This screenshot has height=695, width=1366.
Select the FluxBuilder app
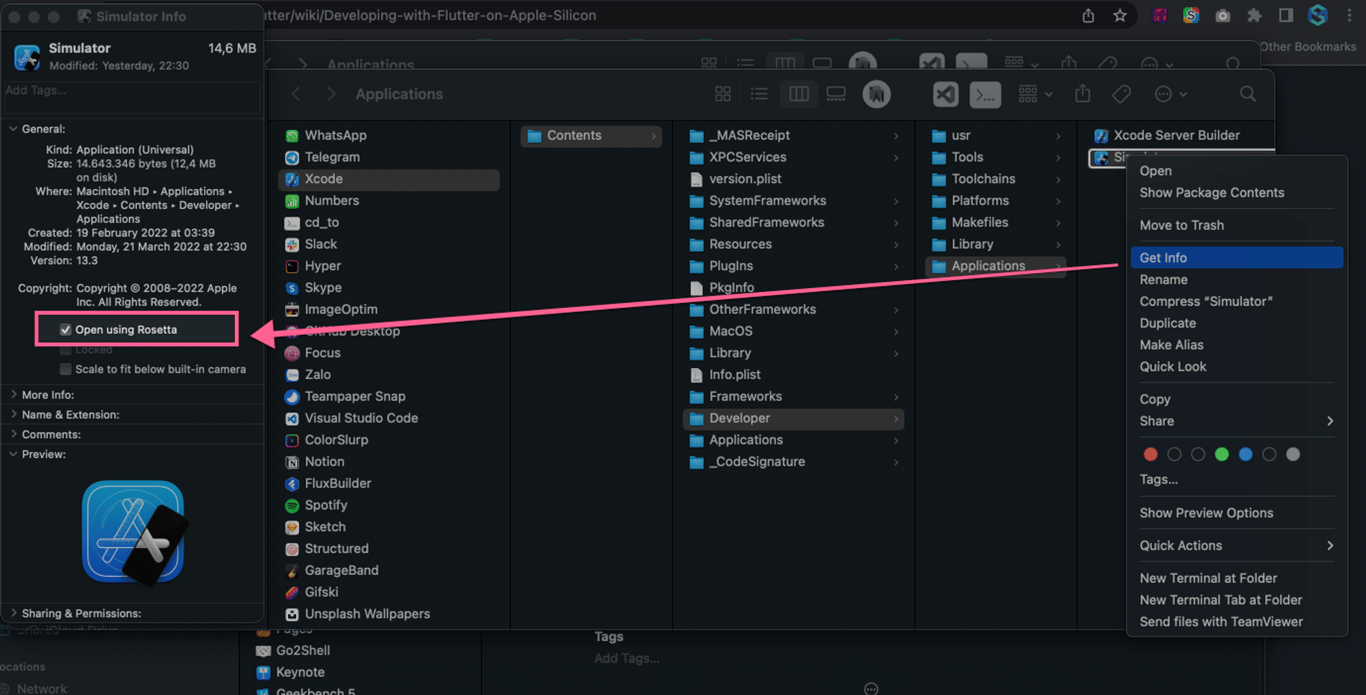(x=337, y=483)
